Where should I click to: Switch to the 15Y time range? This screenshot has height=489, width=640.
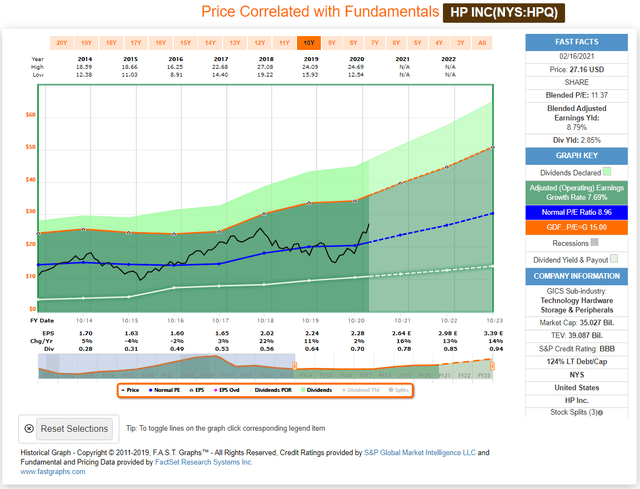(186, 43)
